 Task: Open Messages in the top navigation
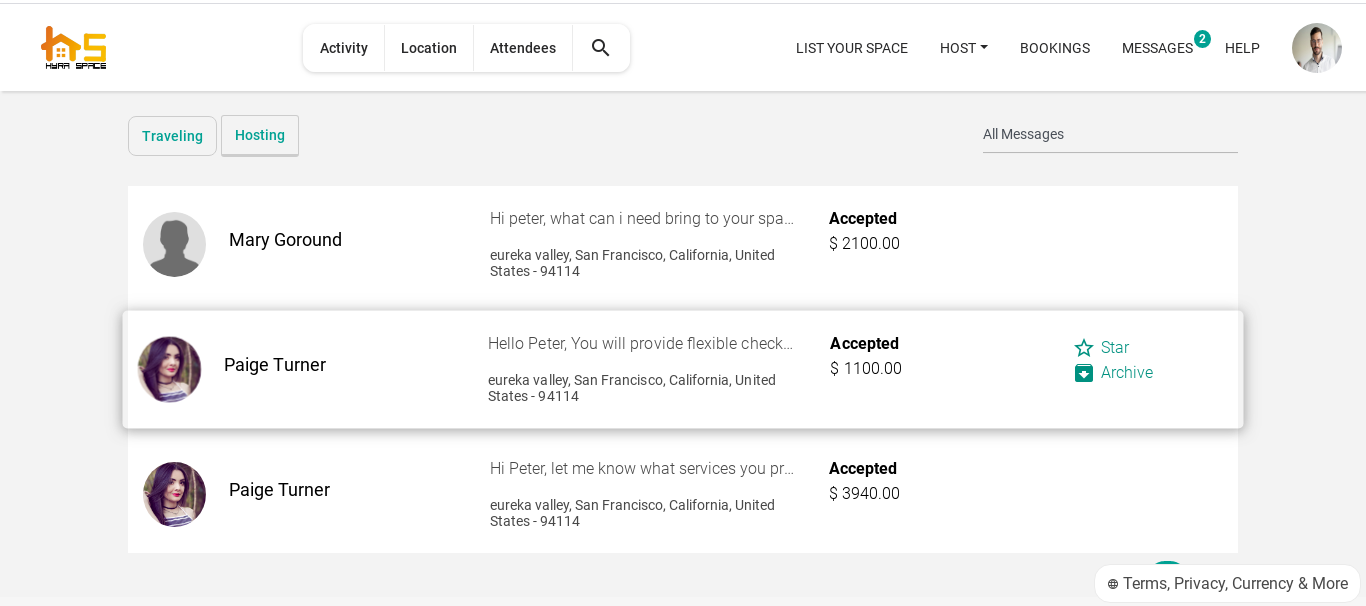click(1157, 48)
